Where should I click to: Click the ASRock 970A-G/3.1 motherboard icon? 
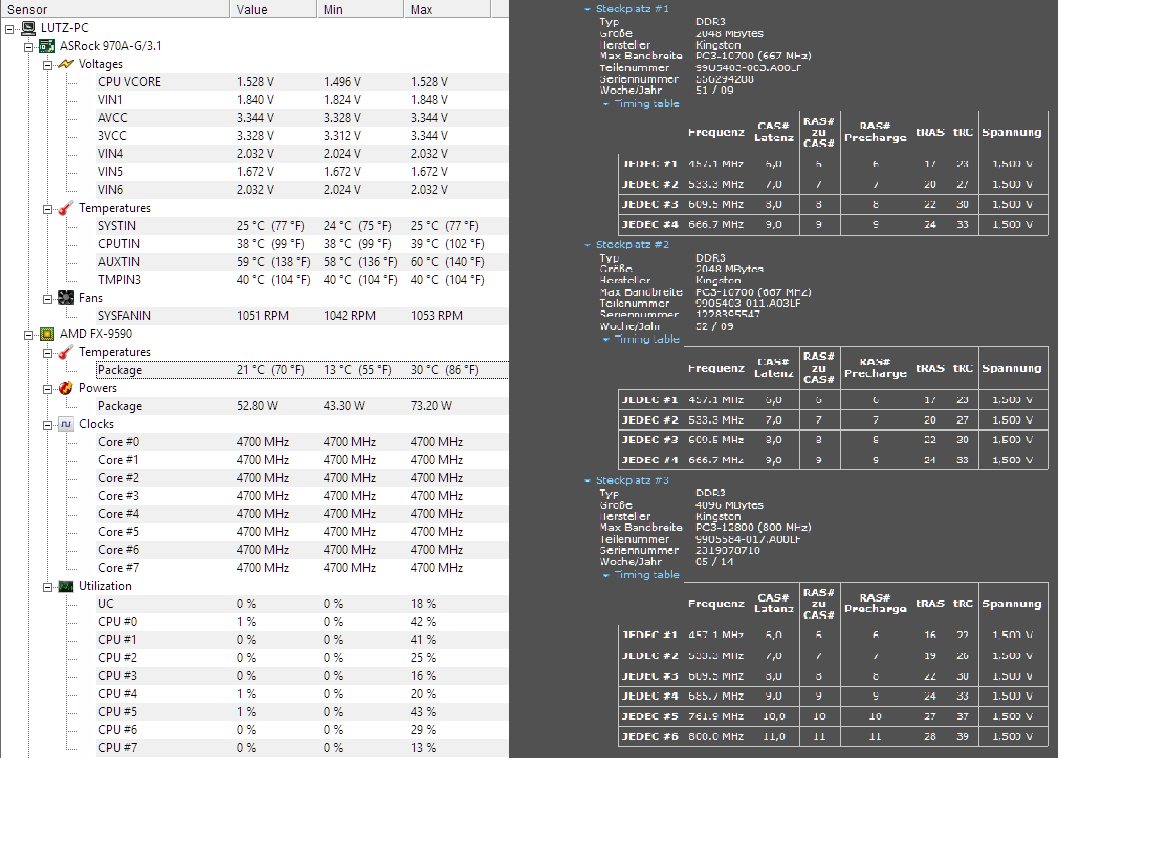click(47, 46)
